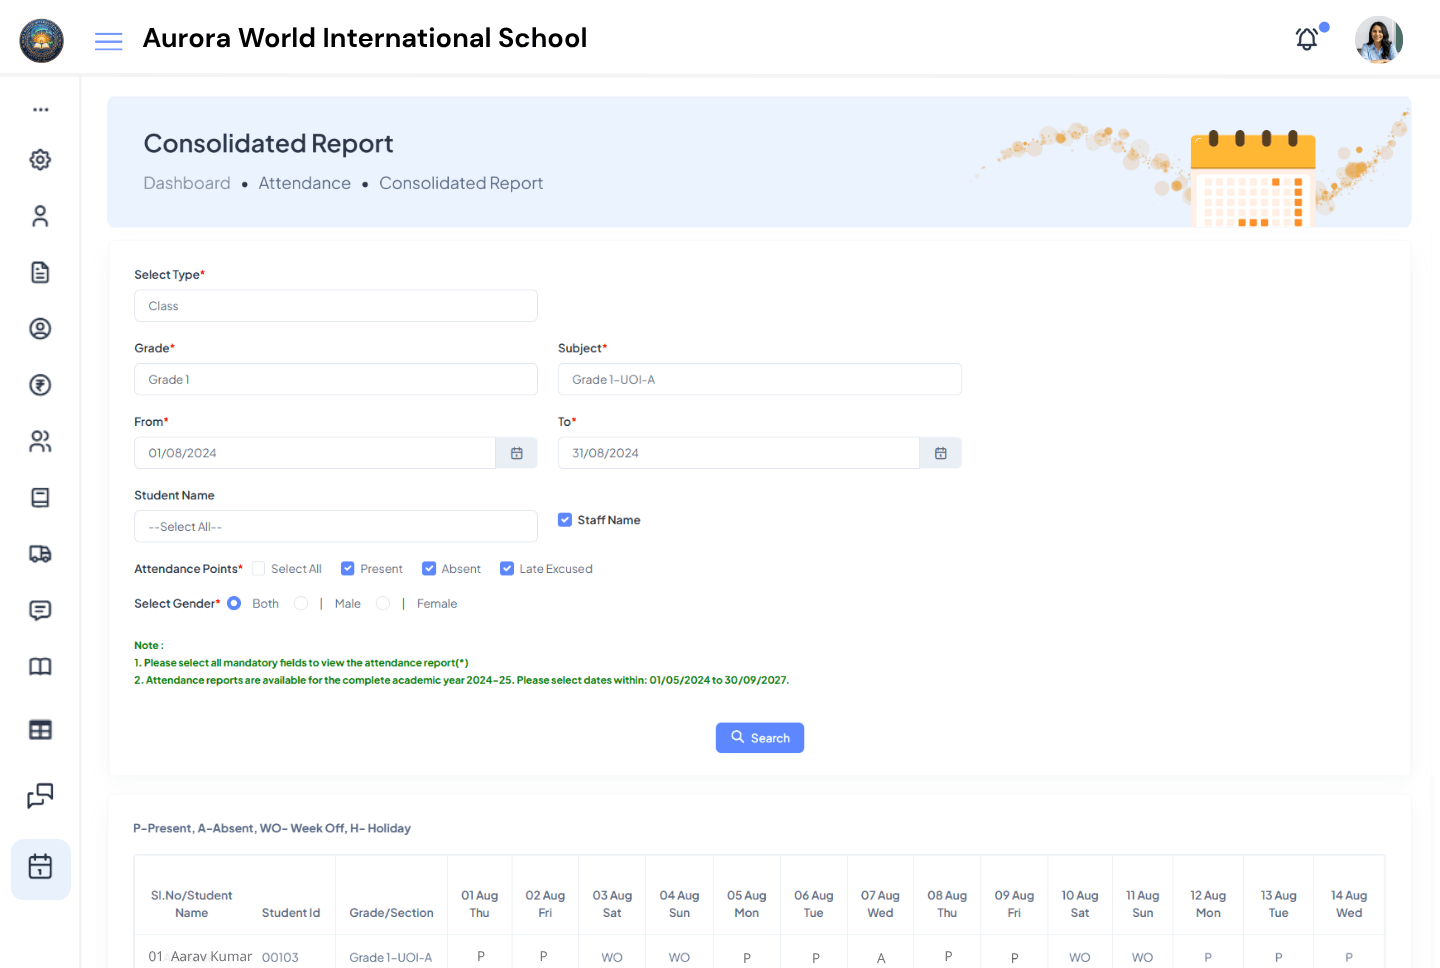This screenshot has width=1440, height=968.
Task: Select the Transport bus icon in sidebar
Action: (40, 554)
